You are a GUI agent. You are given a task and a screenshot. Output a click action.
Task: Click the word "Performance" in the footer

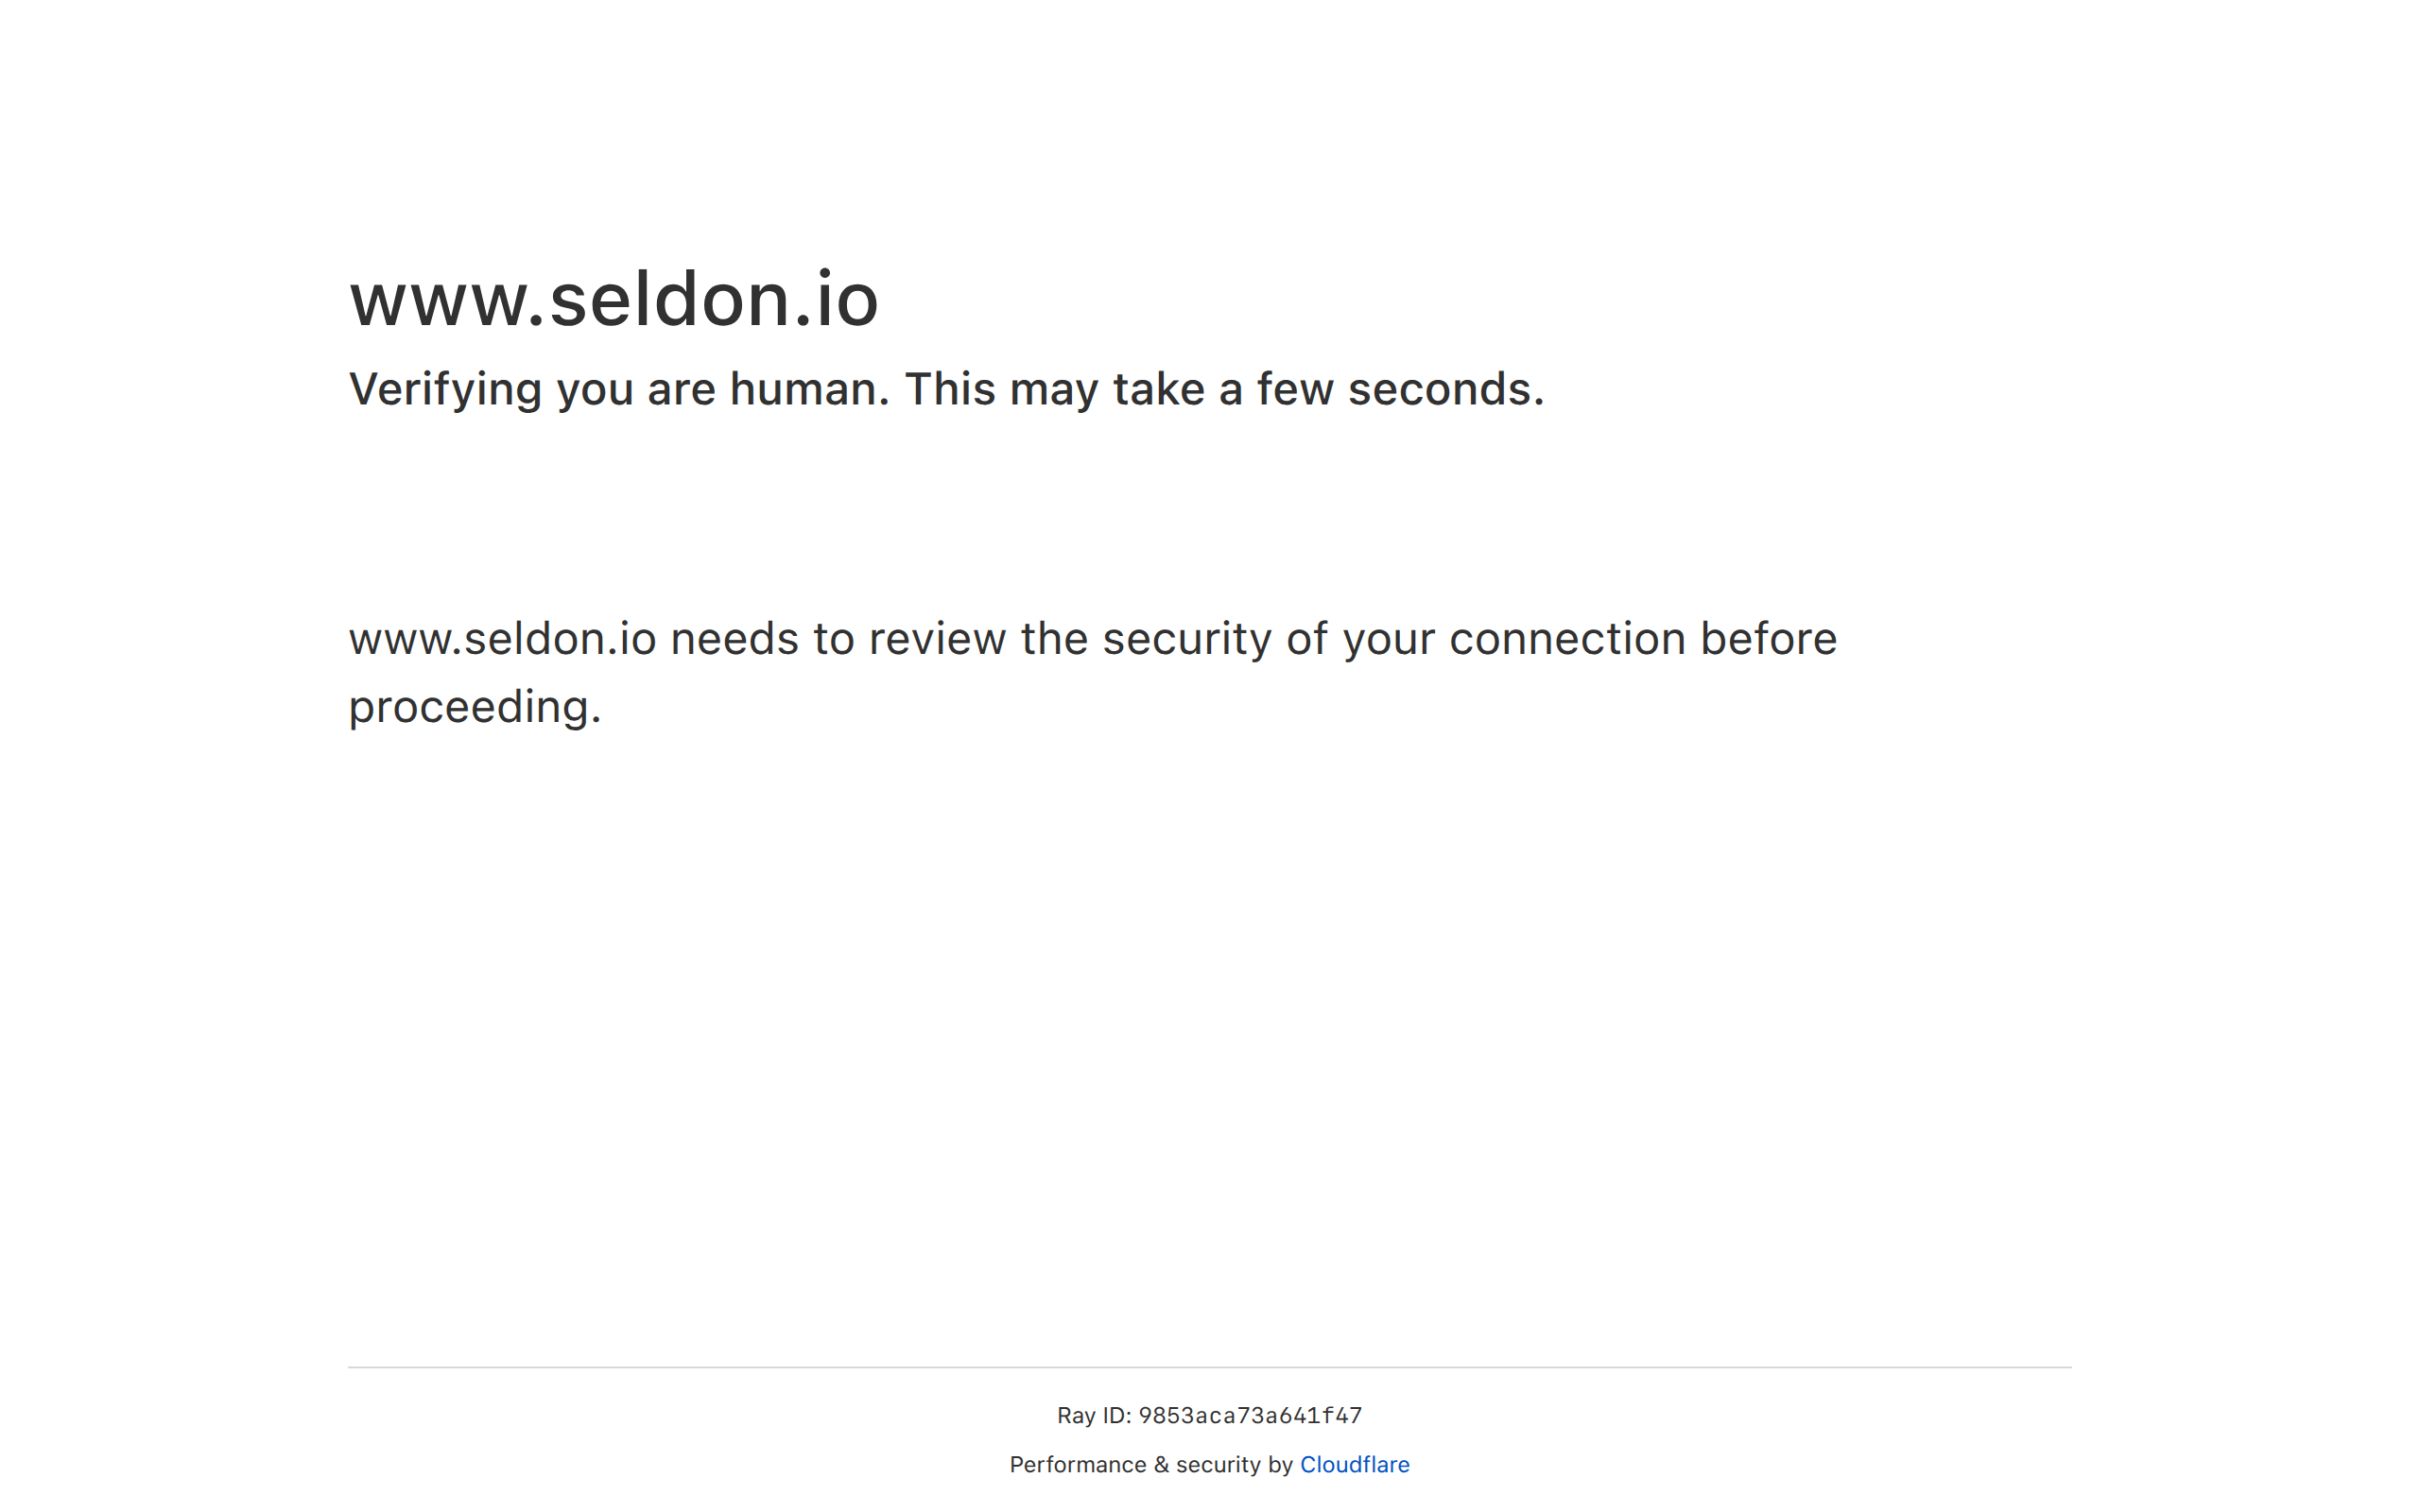click(1077, 1465)
